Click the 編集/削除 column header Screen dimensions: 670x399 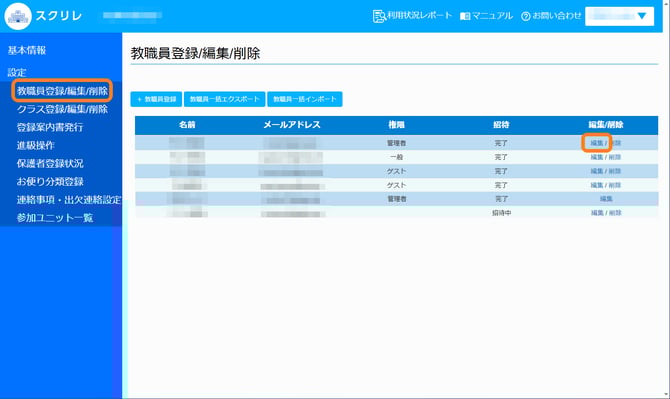click(x=606, y=125)
